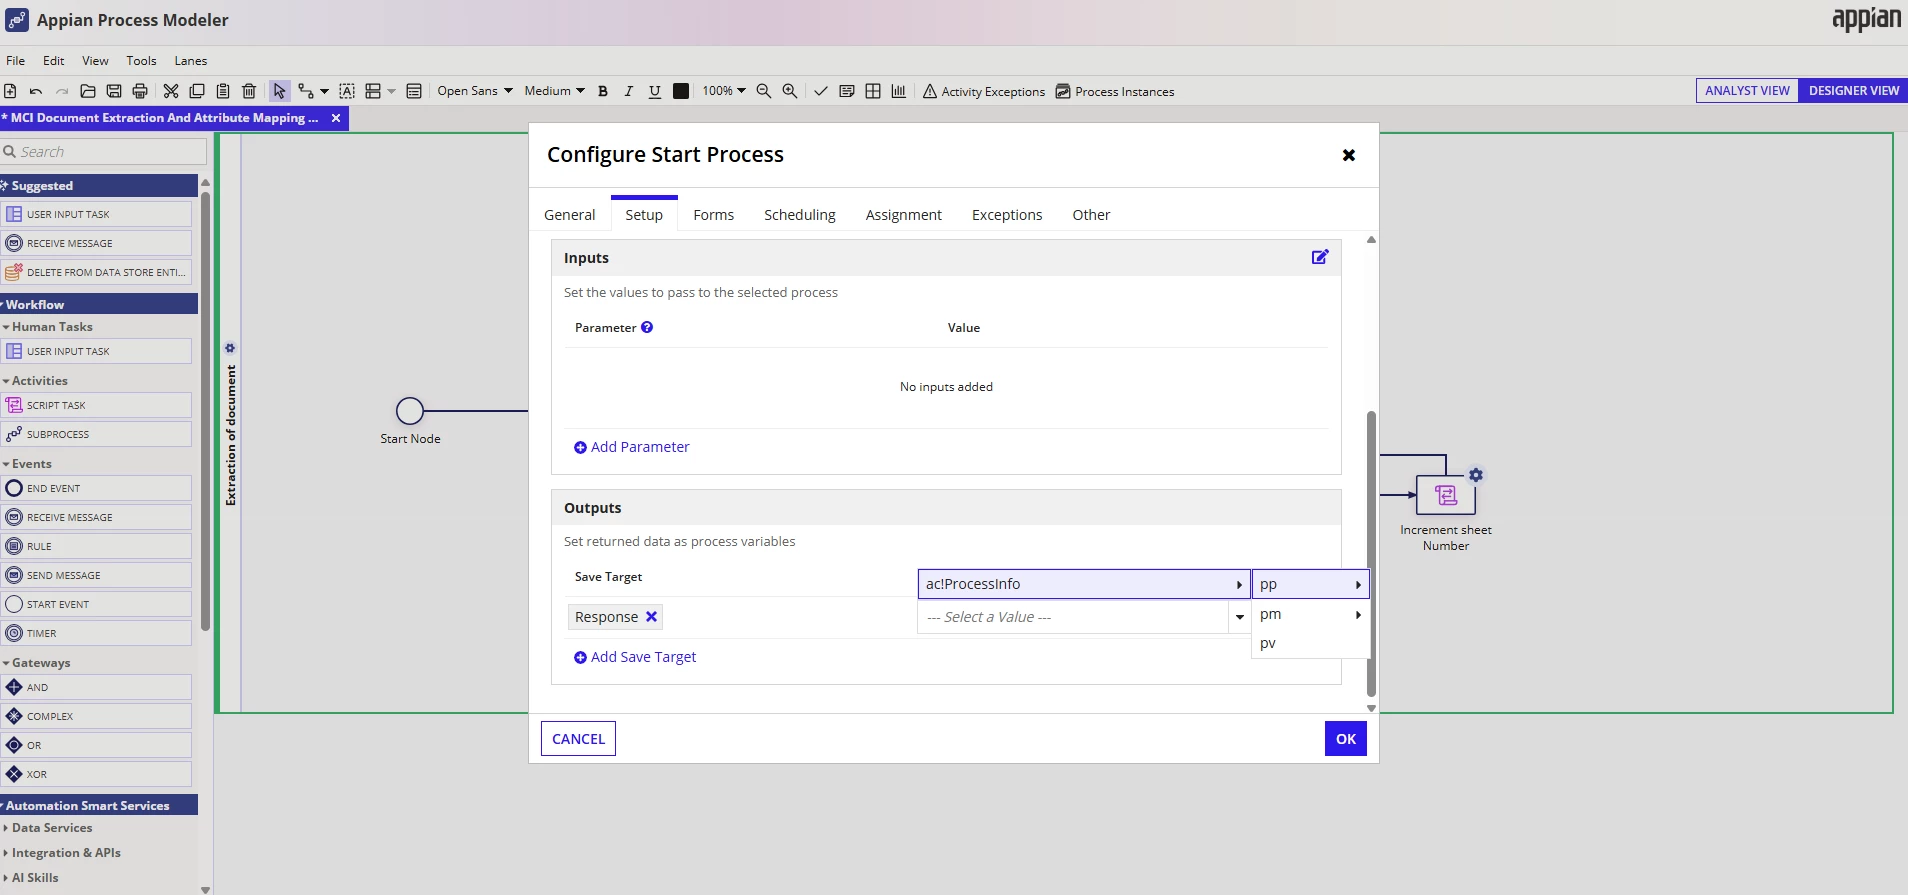Switch to the Exceptions tab

(1007, 215)
